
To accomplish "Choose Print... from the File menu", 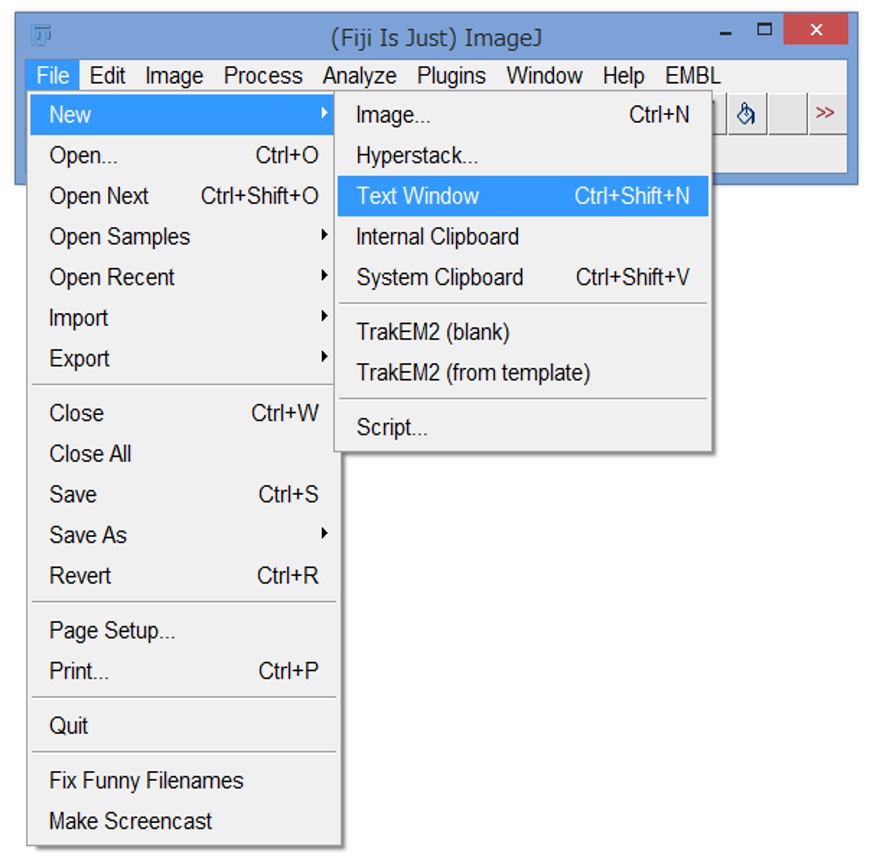I will click(182, 671).
